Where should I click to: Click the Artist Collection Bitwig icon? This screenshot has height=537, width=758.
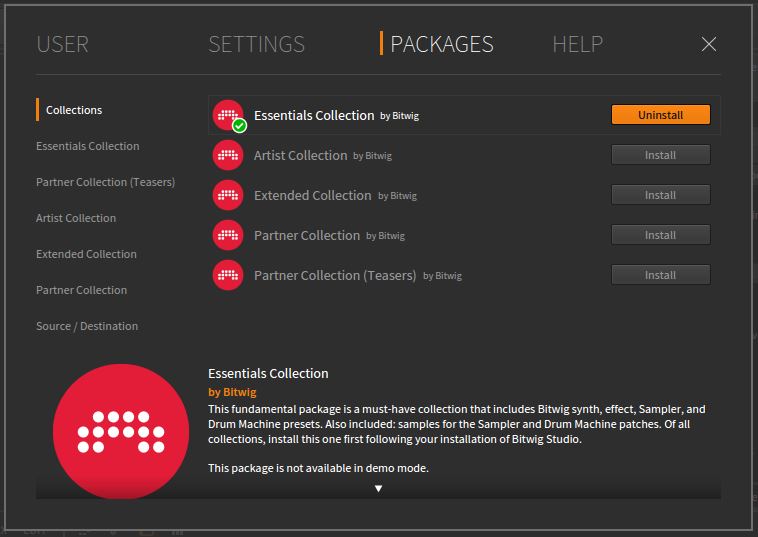pyautogui.click(x=228, y=155)
